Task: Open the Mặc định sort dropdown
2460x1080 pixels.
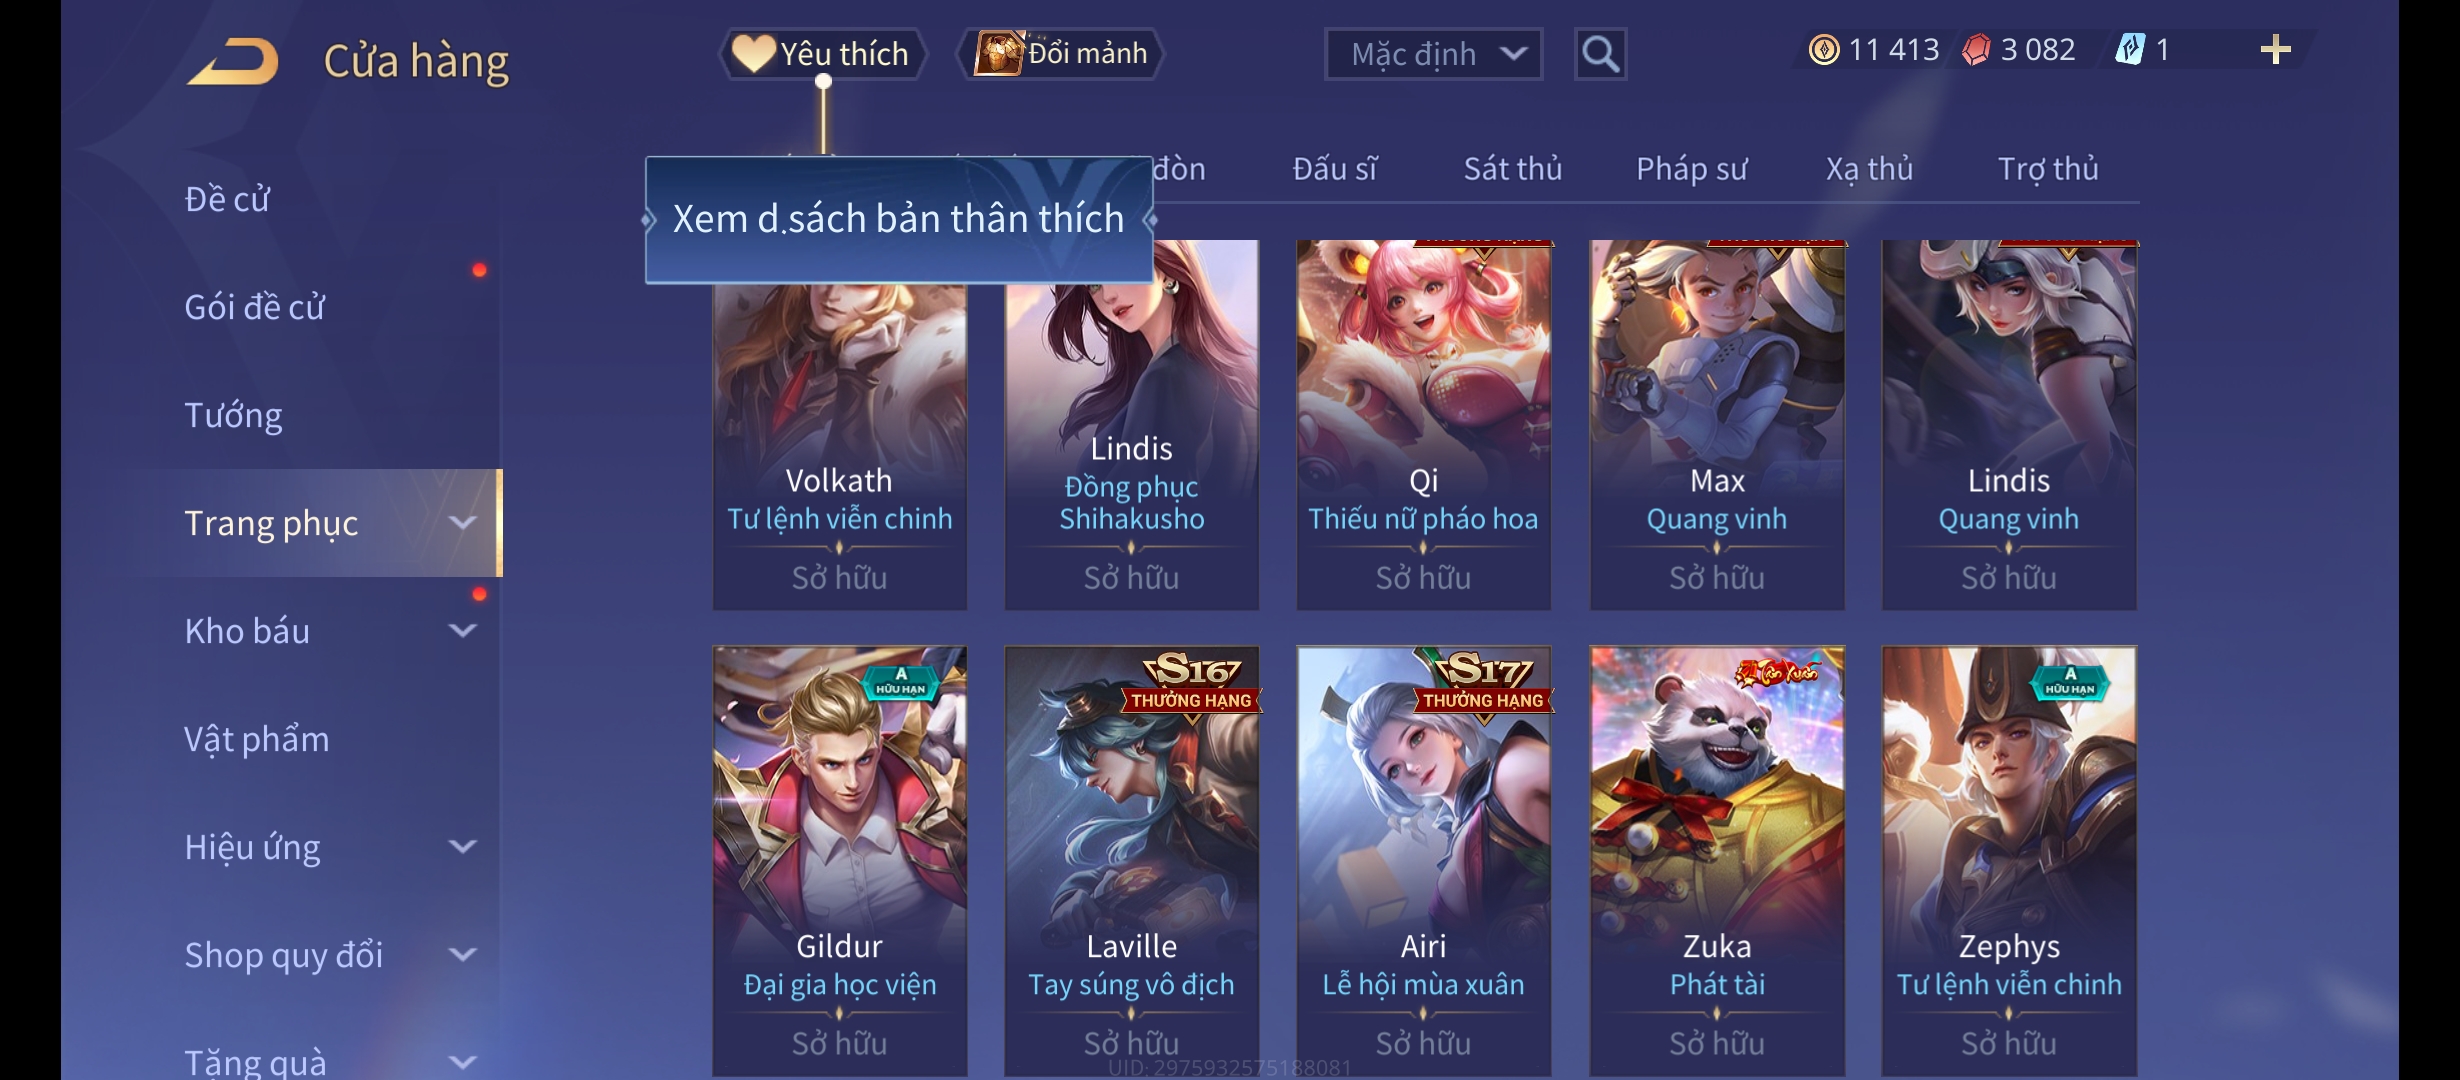Action: tap(1433, 54)
